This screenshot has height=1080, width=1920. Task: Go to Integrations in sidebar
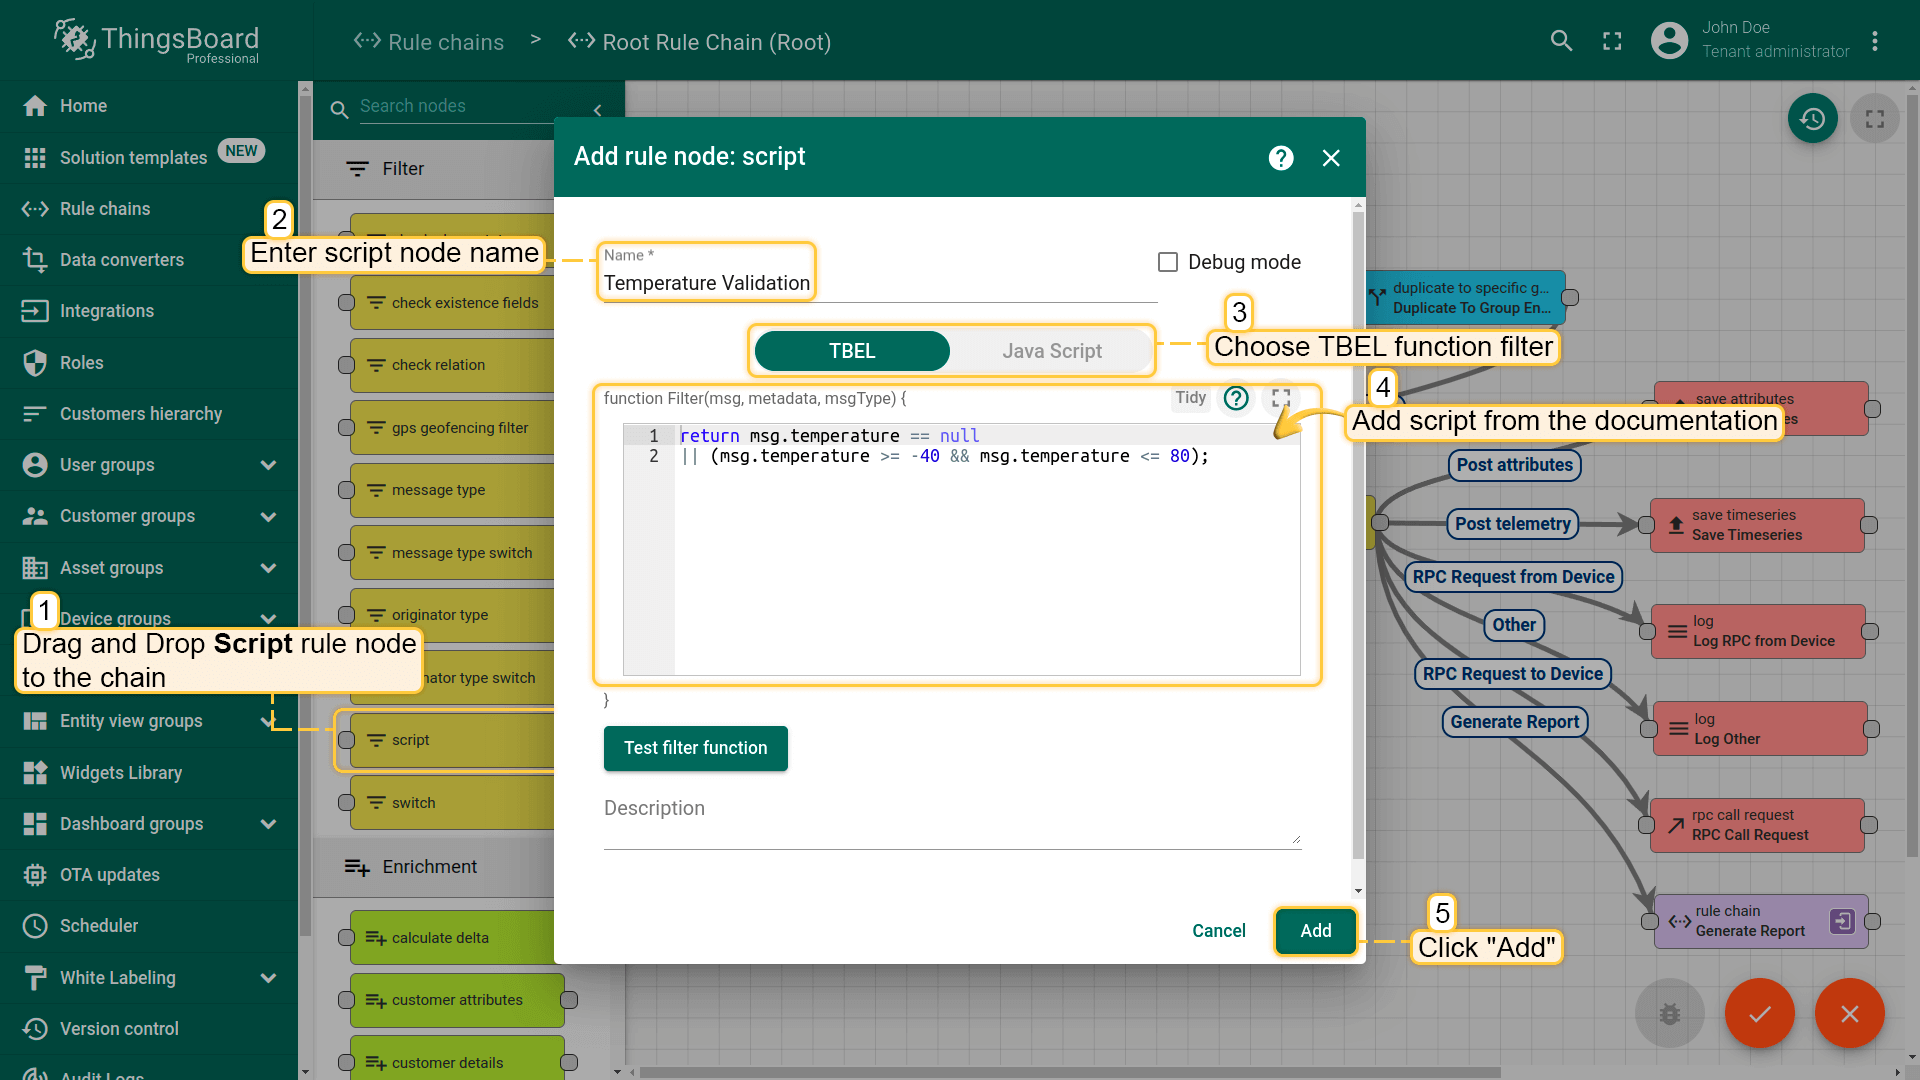click(x=106, y=311)
